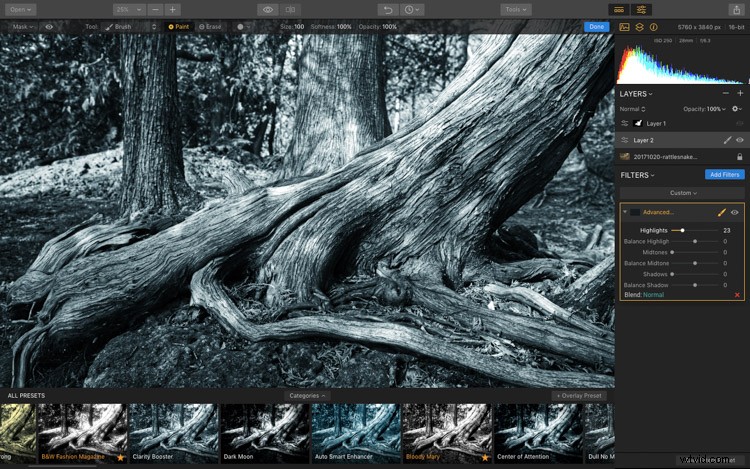750x469 pixels.
Task: Open the history clock dropdown
Action: pos(411,10)
